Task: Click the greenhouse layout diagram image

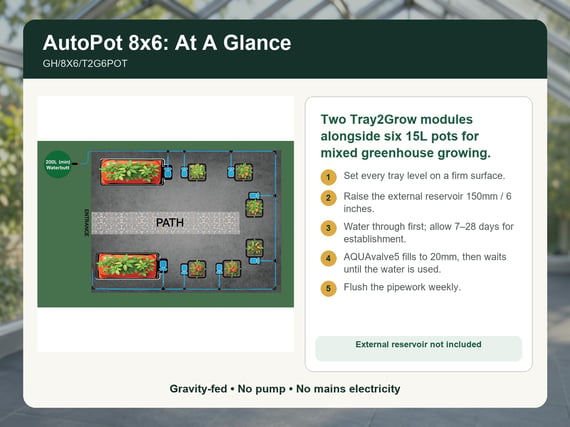Action: tap(165, 224)
